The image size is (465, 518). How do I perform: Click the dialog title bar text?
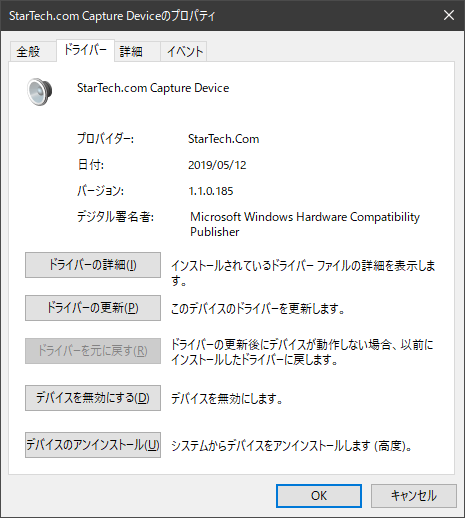coord(112,16)
